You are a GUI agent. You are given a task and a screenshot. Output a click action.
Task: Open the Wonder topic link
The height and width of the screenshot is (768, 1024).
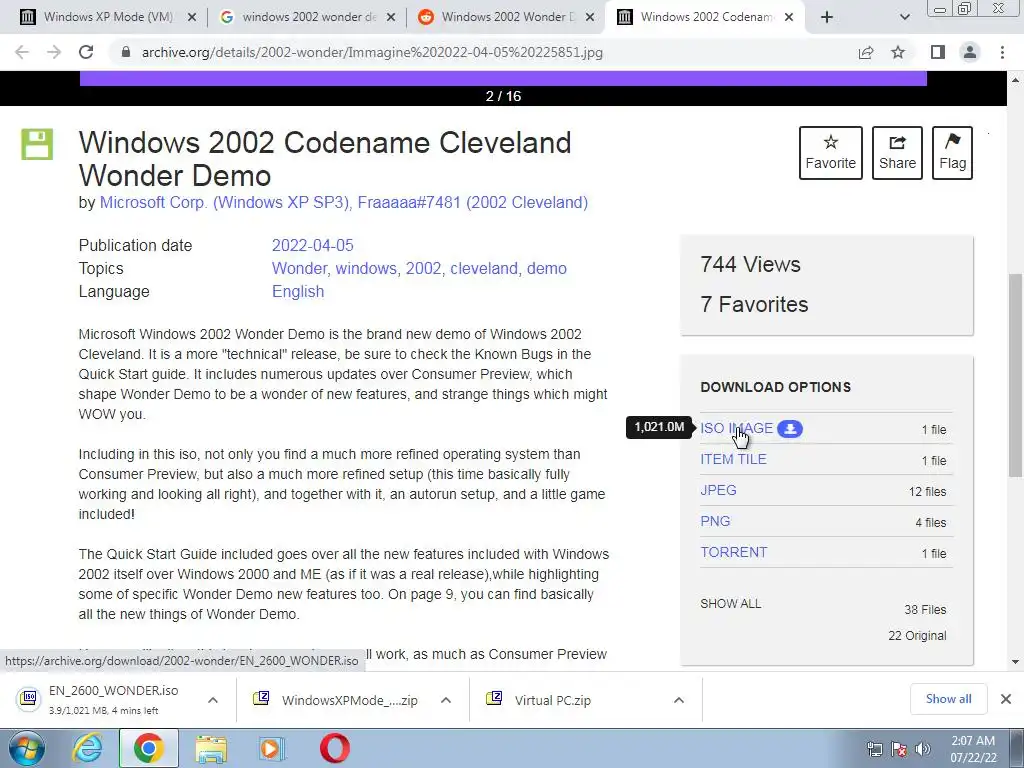coord(299,268)
